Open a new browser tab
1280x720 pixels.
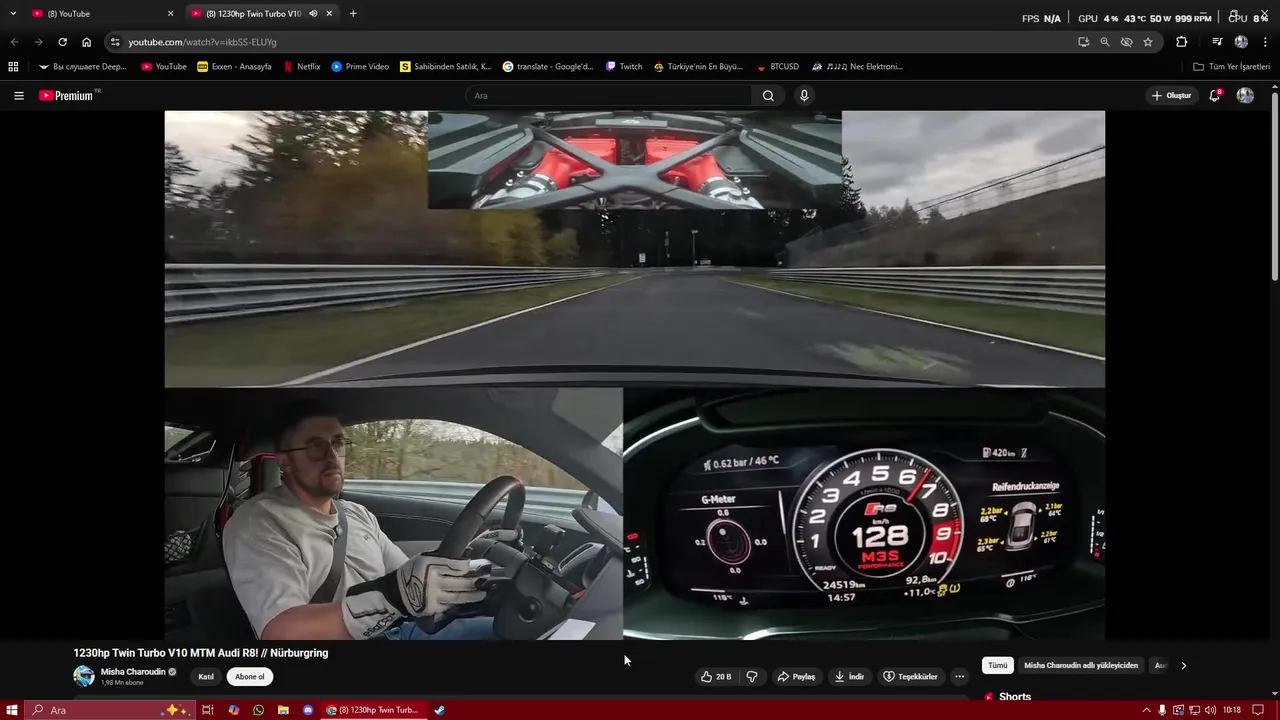(353, 14)
